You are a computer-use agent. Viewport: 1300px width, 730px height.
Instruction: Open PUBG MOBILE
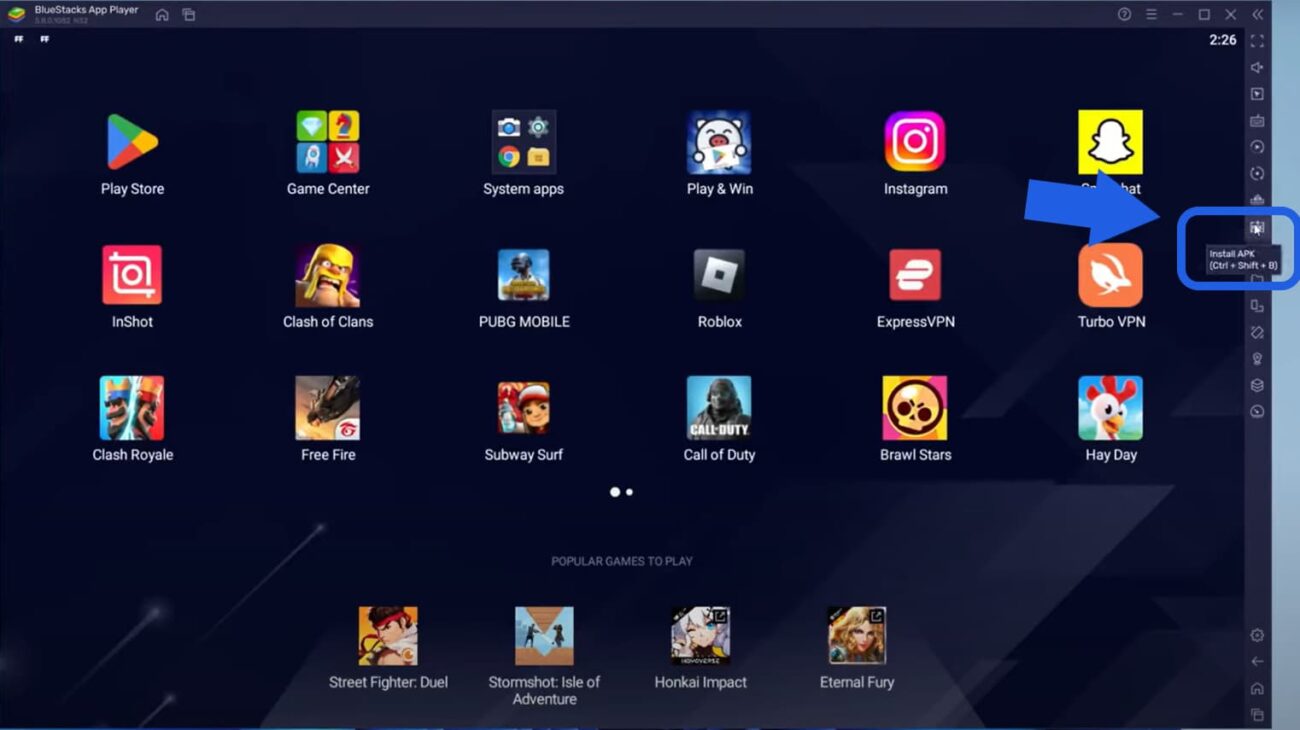point(523,276)
